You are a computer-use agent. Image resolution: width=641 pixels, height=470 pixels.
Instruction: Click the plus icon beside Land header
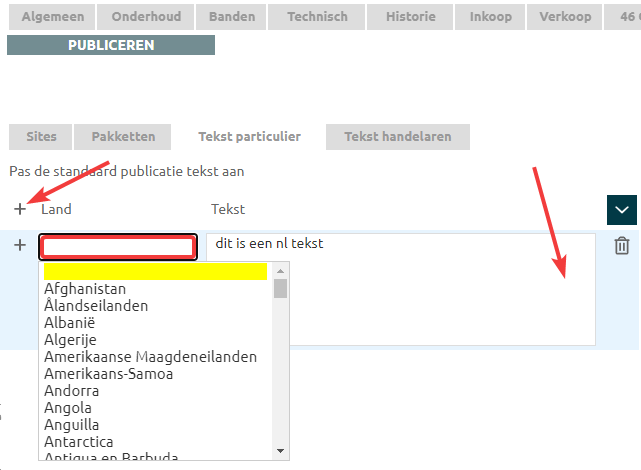pos(20,209)
